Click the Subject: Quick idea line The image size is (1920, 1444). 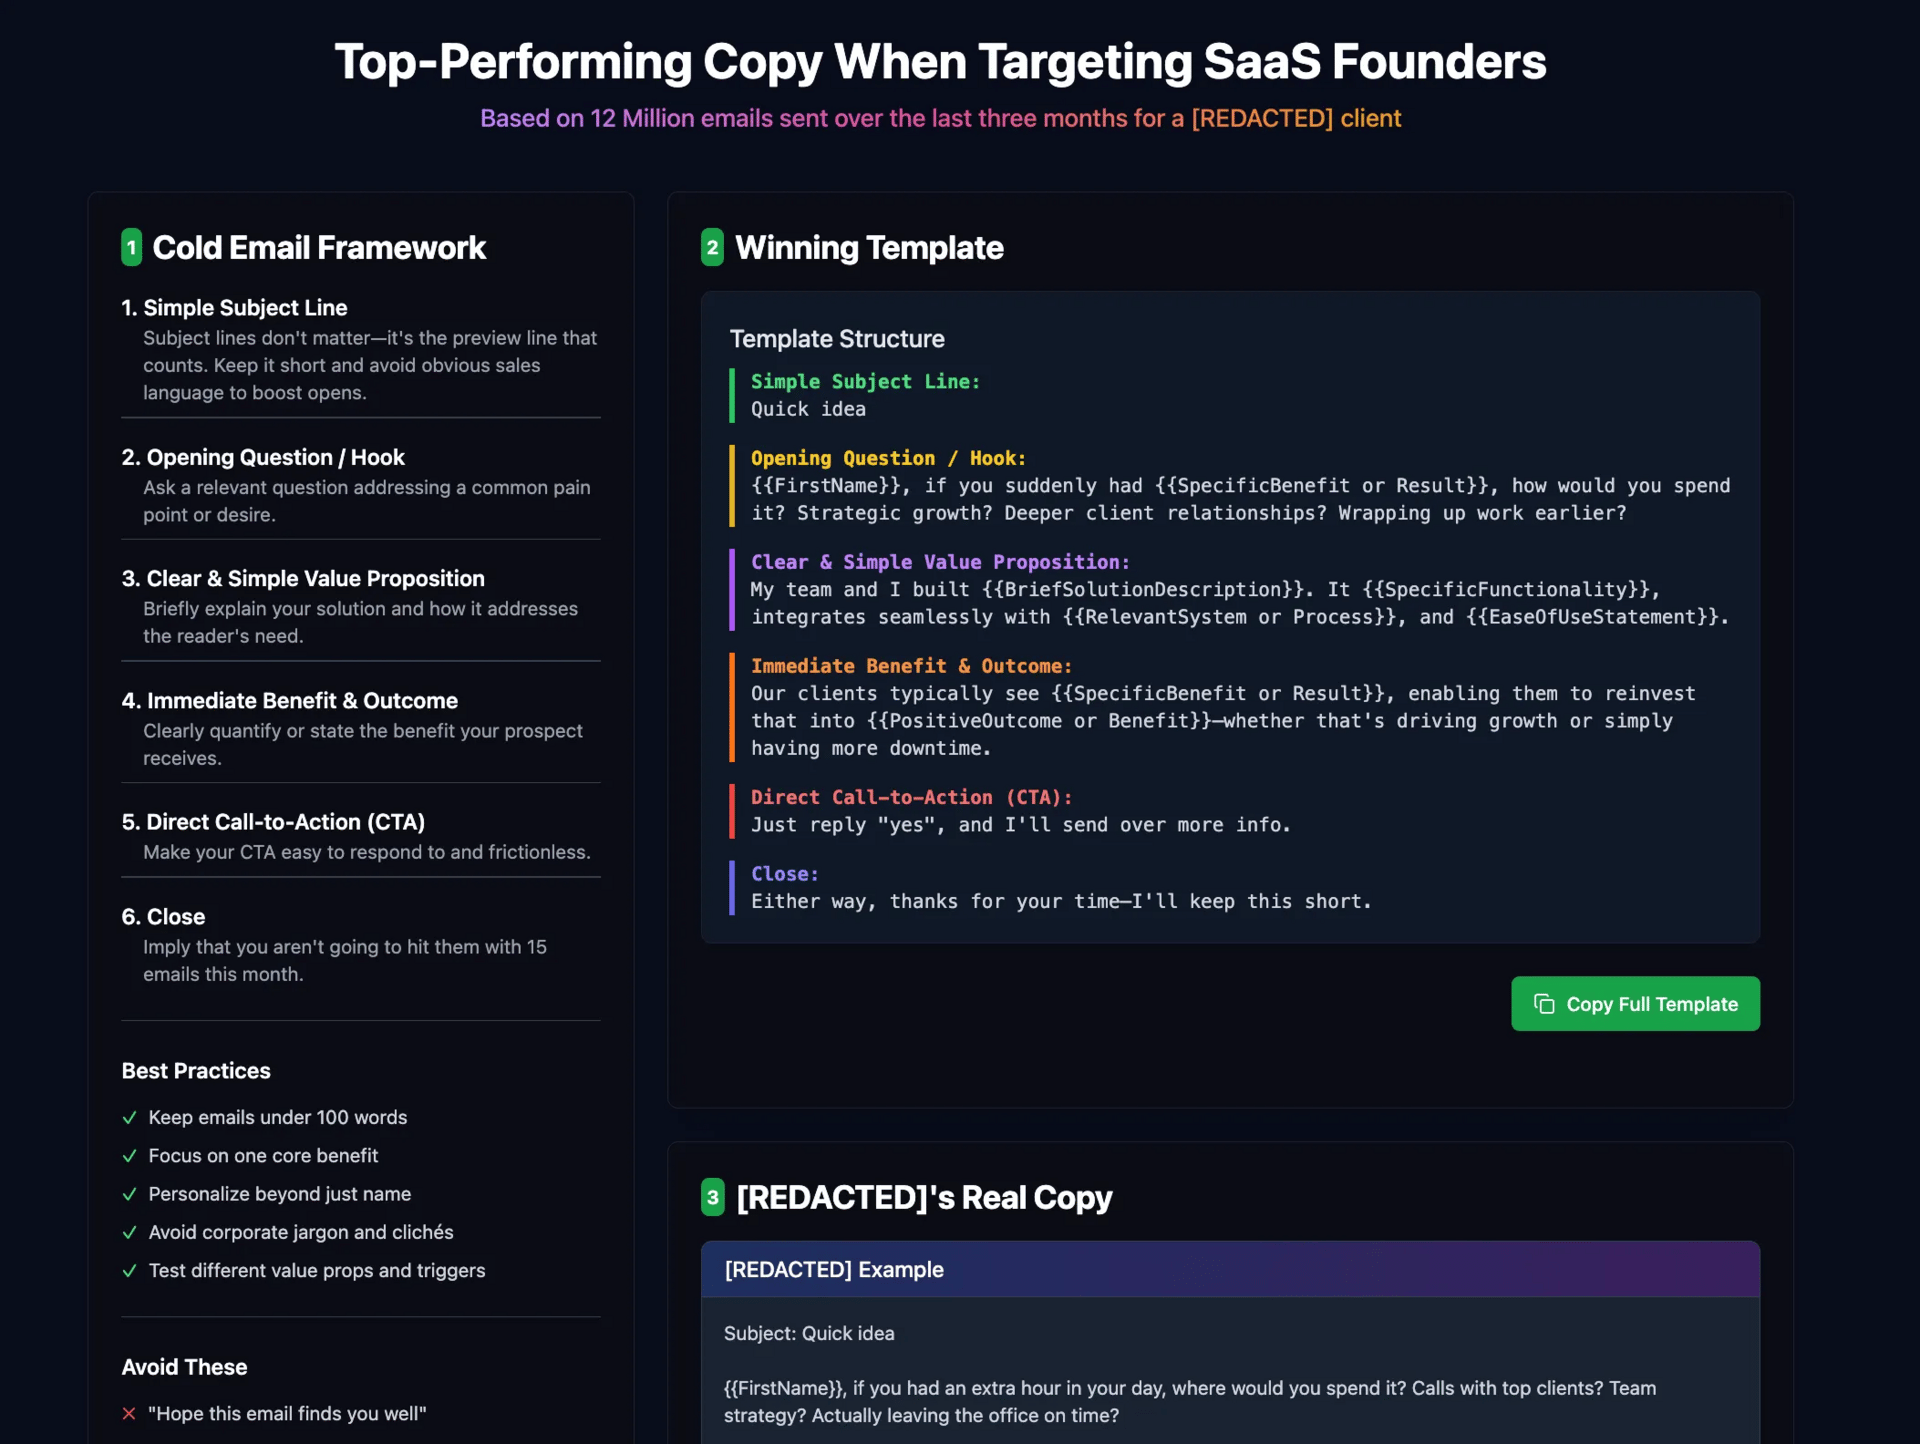(x=809, y=1333)
